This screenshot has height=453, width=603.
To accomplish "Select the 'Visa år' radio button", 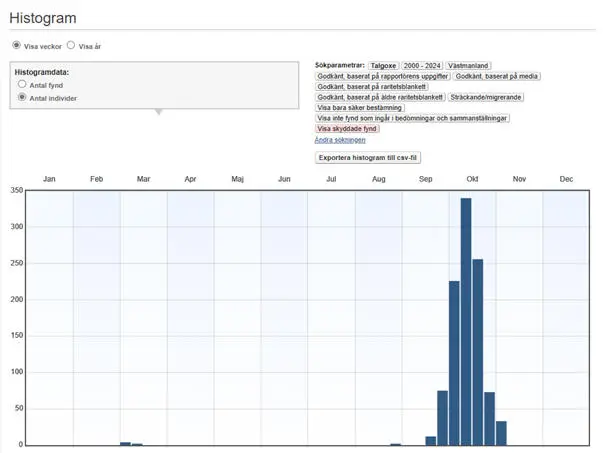I will coord(71,45).
